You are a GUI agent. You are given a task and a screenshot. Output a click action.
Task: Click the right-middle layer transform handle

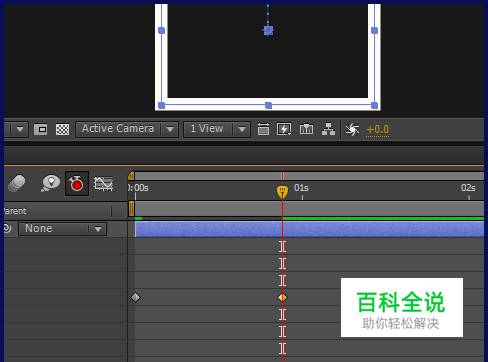click(374, 31)
